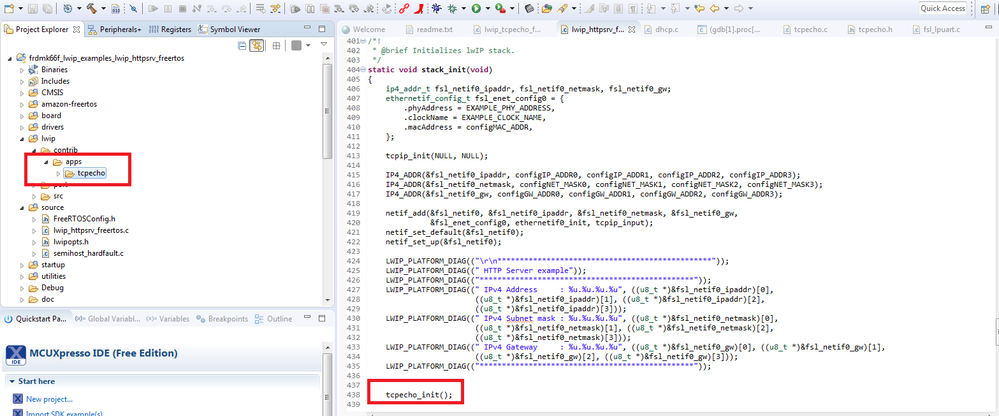Viewport: 999px width, 416px height.
Task: Click the Suspend debug icon
Action: (168, 8)
